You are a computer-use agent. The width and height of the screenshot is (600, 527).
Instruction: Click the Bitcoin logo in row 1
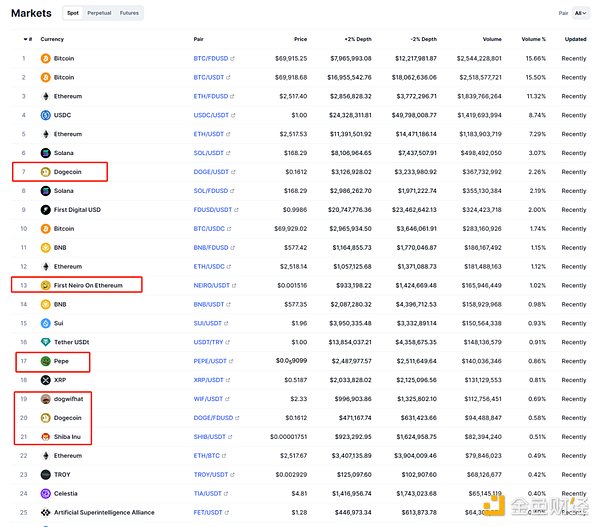coord(45,59)
